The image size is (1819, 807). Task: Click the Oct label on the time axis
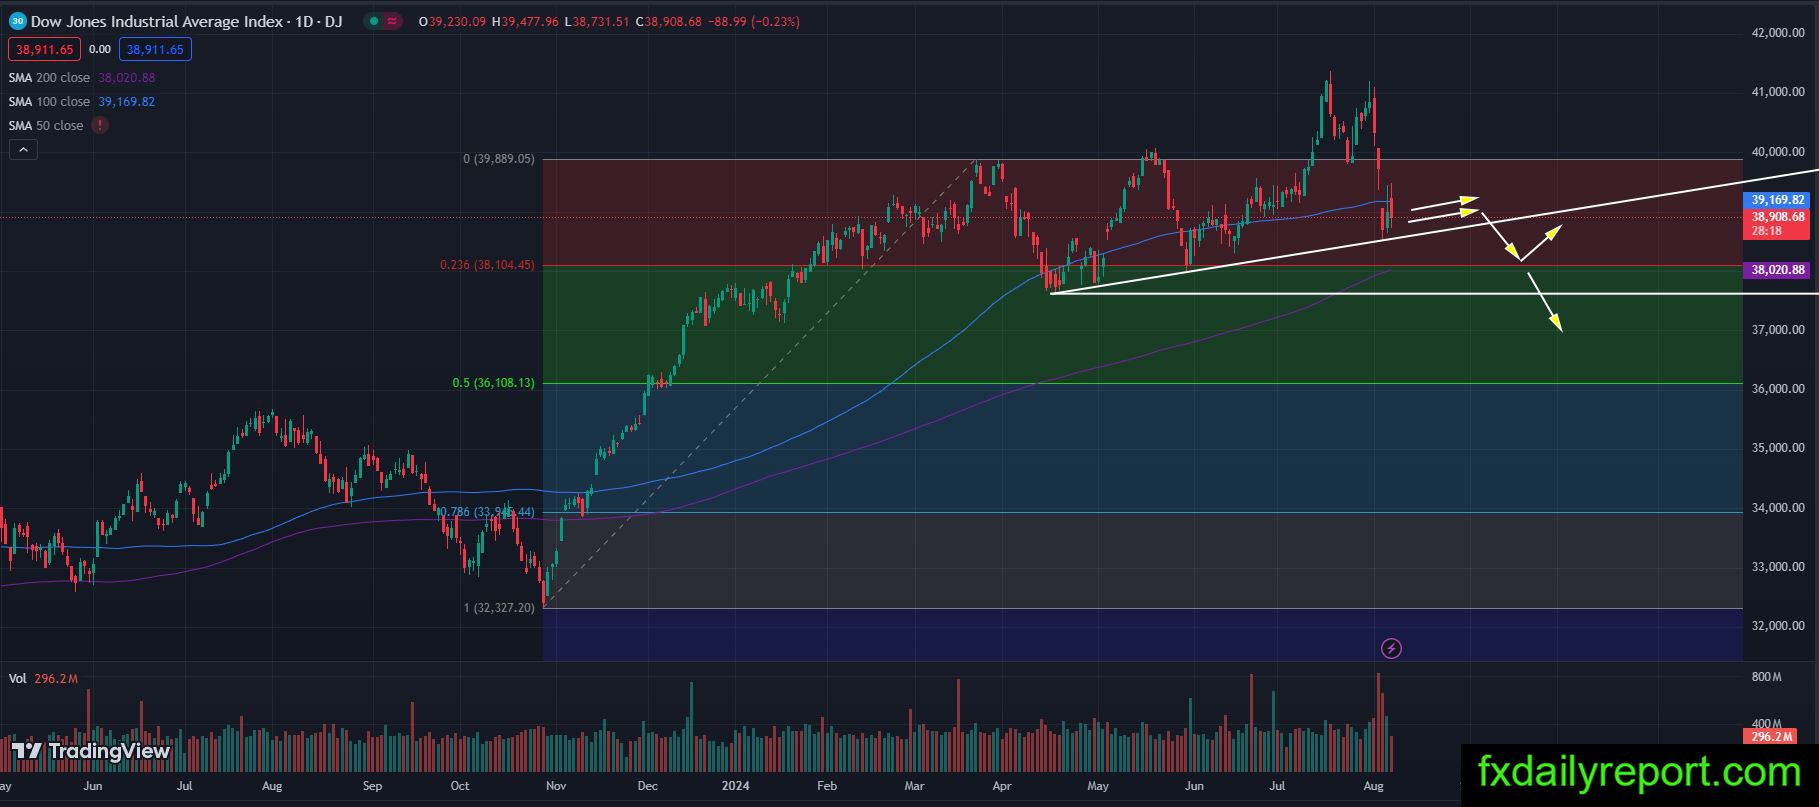pyautogui.click(x=460, y=786)
